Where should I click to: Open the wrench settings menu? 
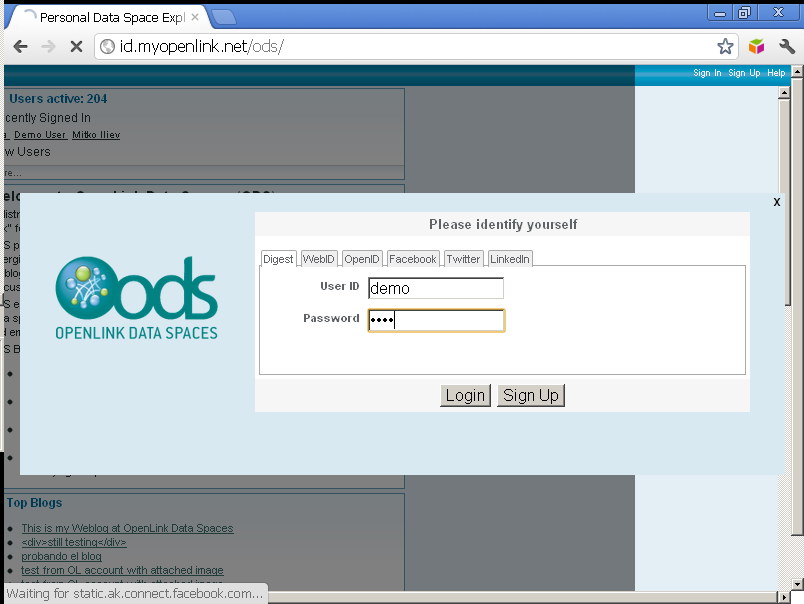[786, 47]
